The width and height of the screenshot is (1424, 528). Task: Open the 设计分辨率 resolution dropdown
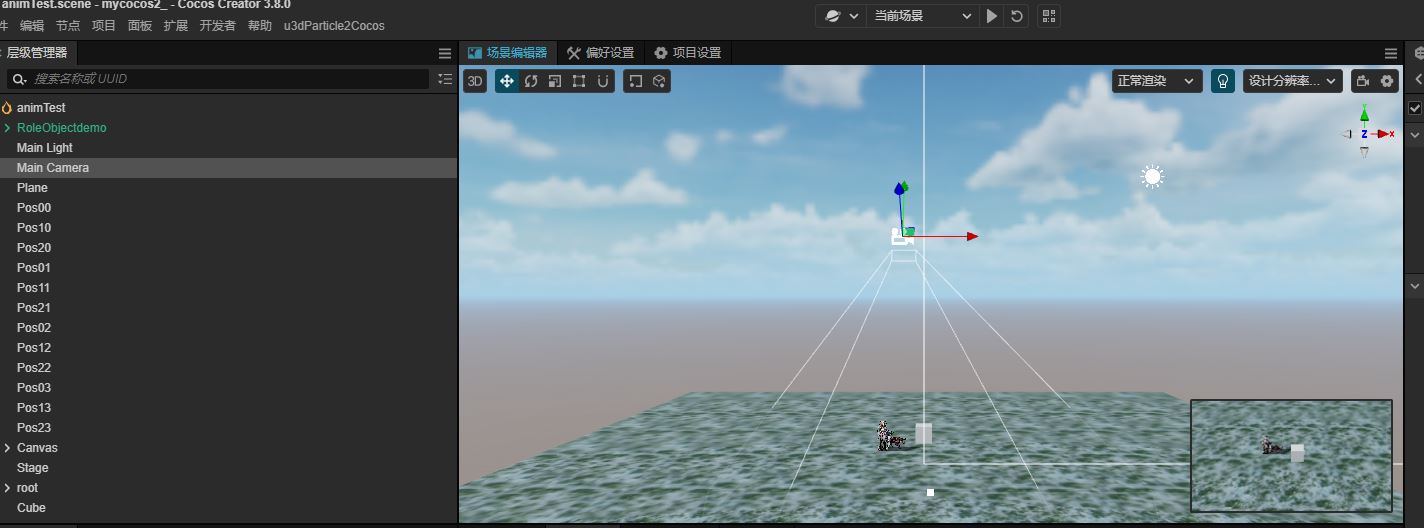pos(1292,81)
